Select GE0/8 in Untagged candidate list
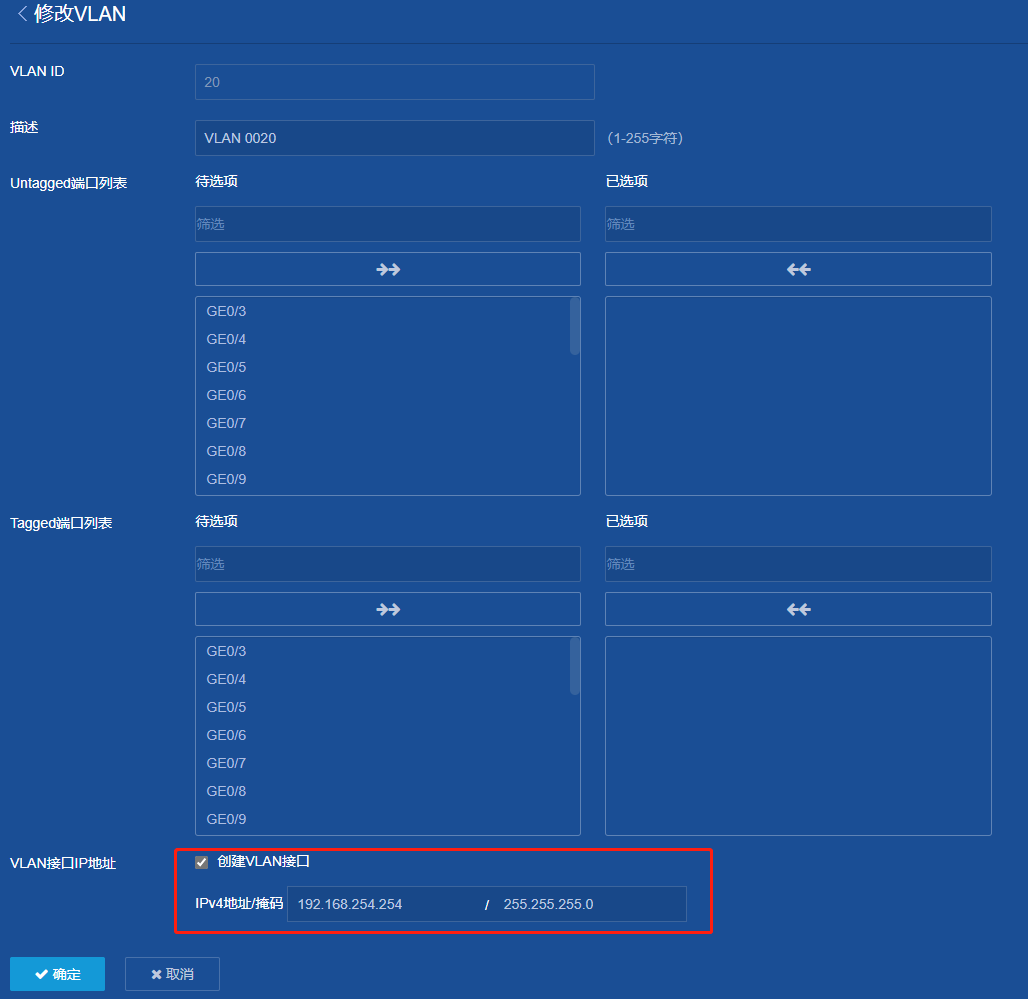 [x=226, y=451]
